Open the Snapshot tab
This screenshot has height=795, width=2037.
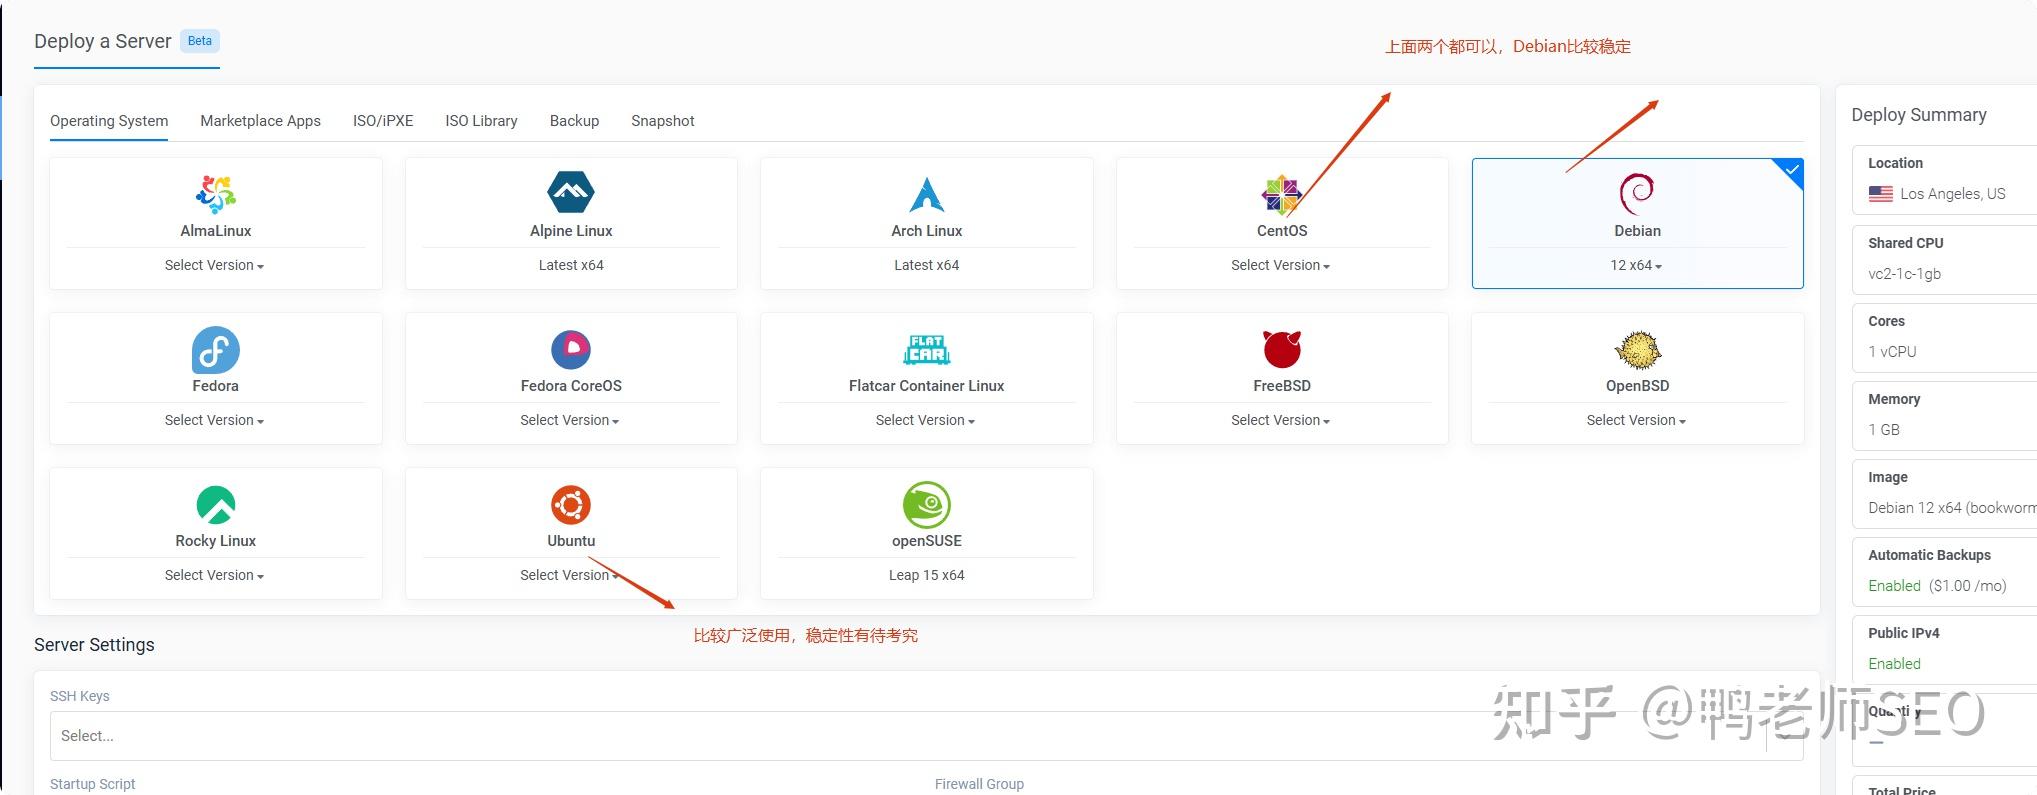pyautogui.click(x=662, y=121)
